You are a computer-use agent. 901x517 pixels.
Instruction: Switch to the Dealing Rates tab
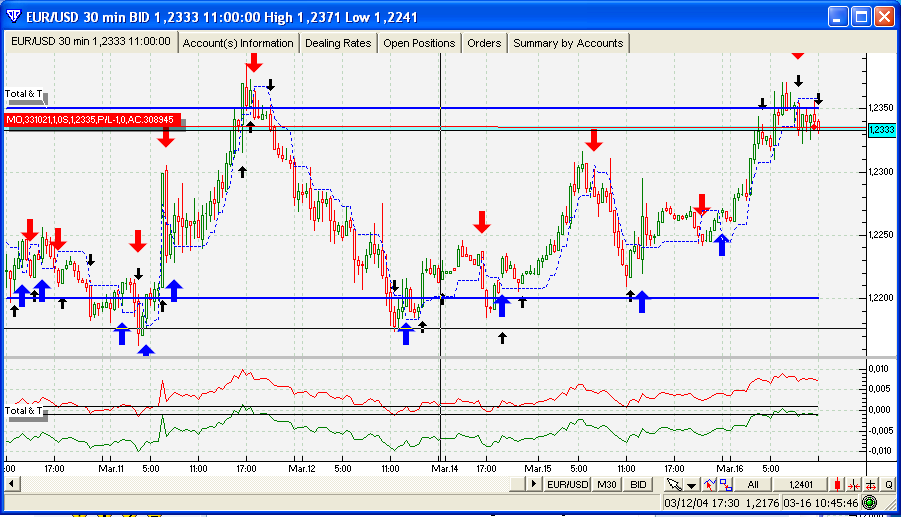coord(338,43)
